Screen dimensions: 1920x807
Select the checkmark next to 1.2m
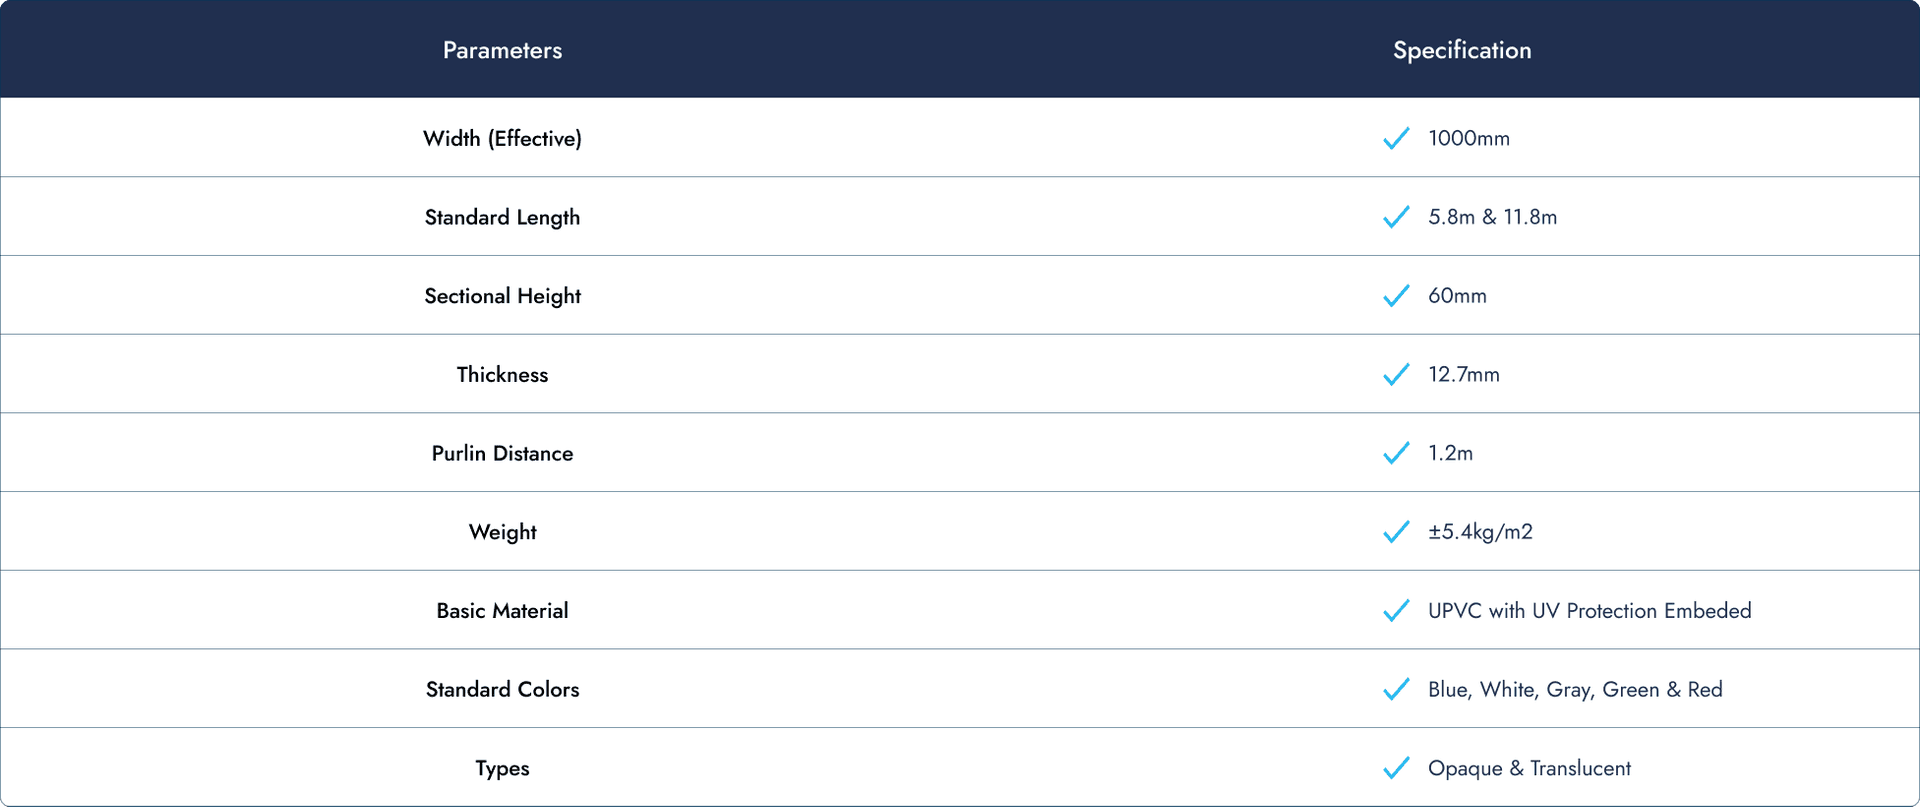(x=1396, y=453)
